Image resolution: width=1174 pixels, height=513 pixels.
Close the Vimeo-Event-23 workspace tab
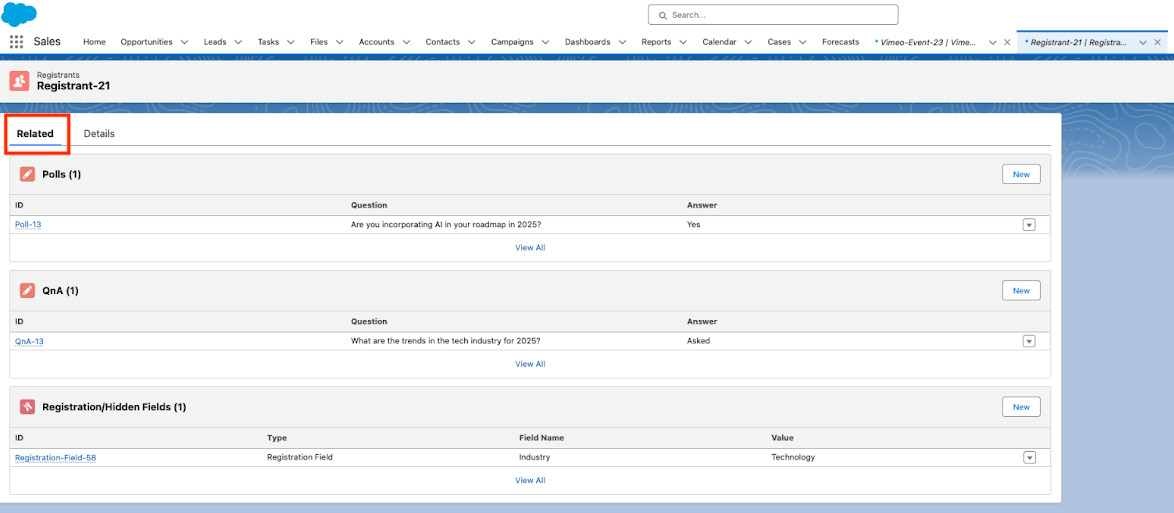tap(1007, 43)
